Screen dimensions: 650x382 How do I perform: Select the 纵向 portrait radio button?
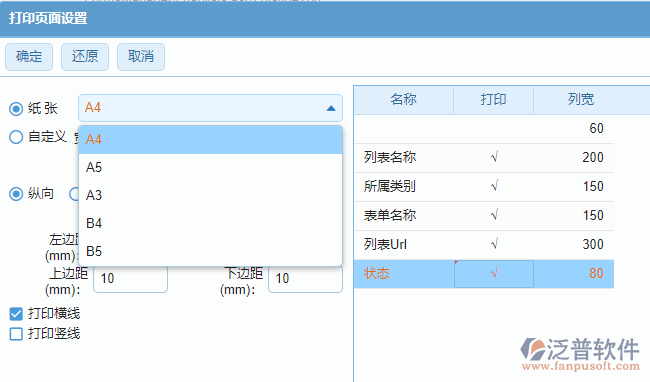16,194
